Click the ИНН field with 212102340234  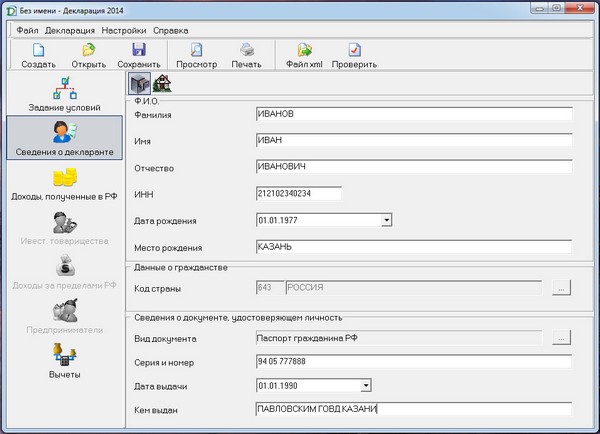tap(298, 193)
